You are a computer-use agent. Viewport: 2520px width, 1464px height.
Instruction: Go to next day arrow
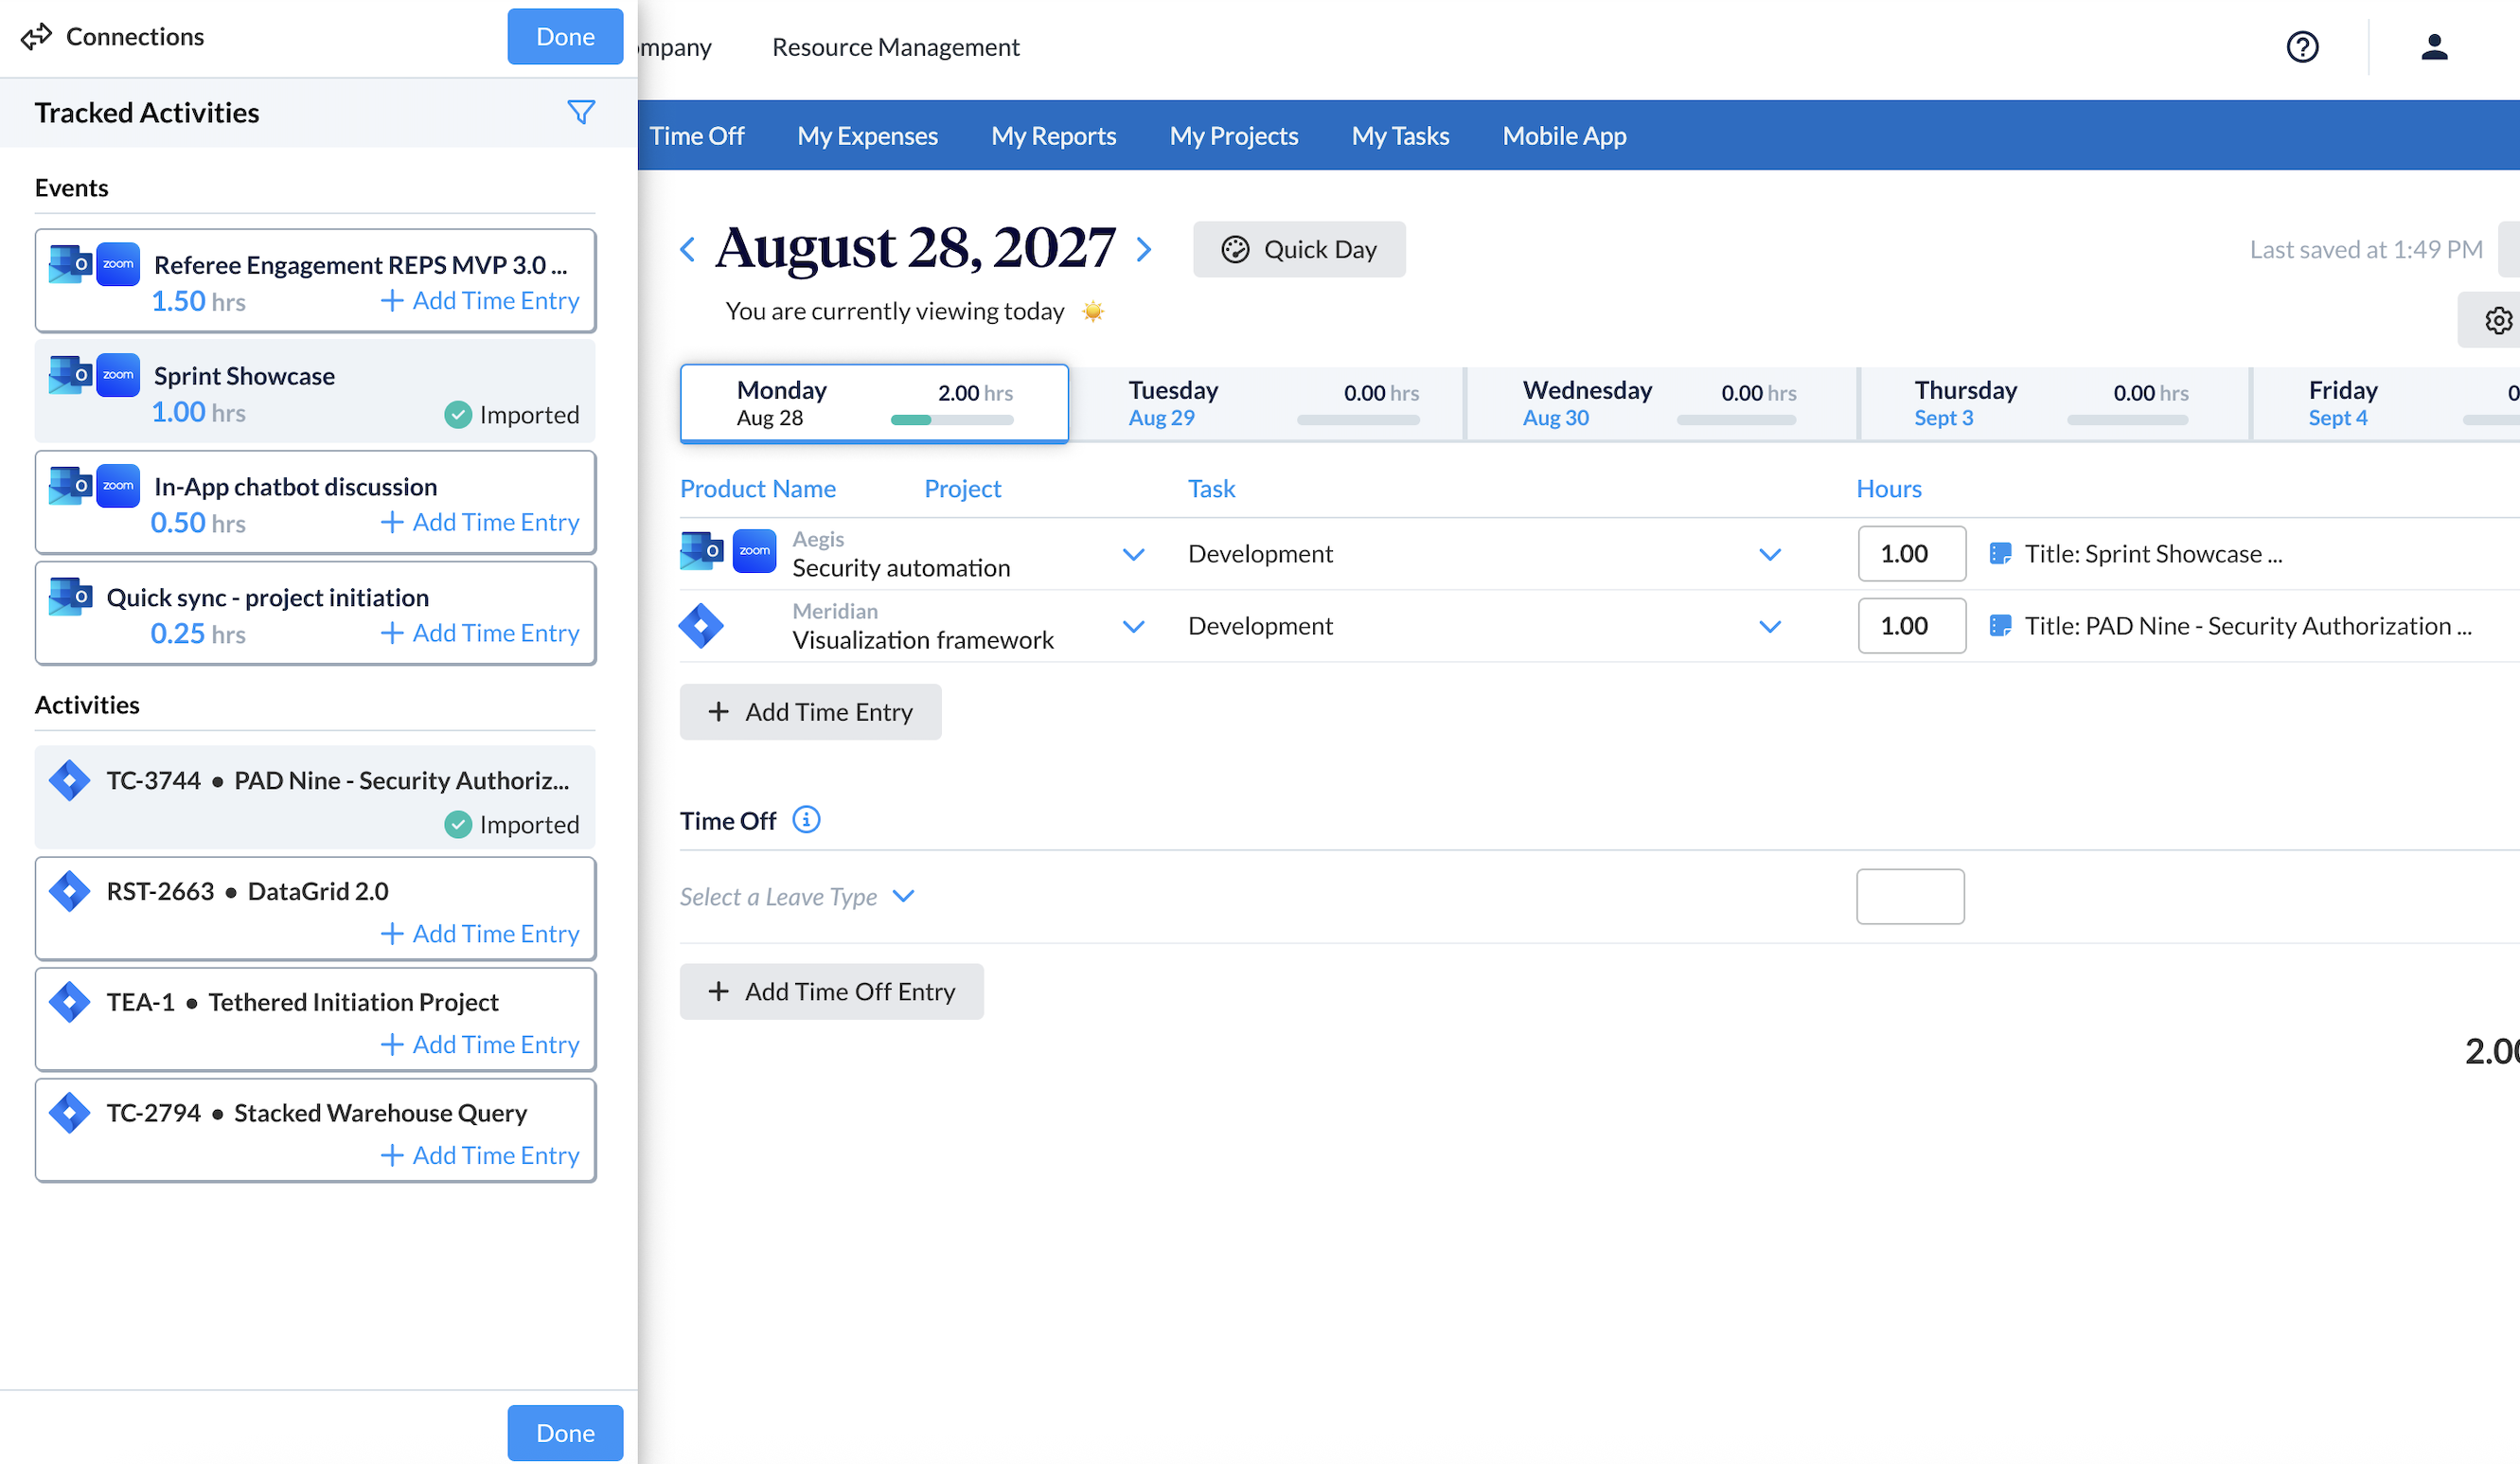pyautogui.click(x=1144, y=249)
